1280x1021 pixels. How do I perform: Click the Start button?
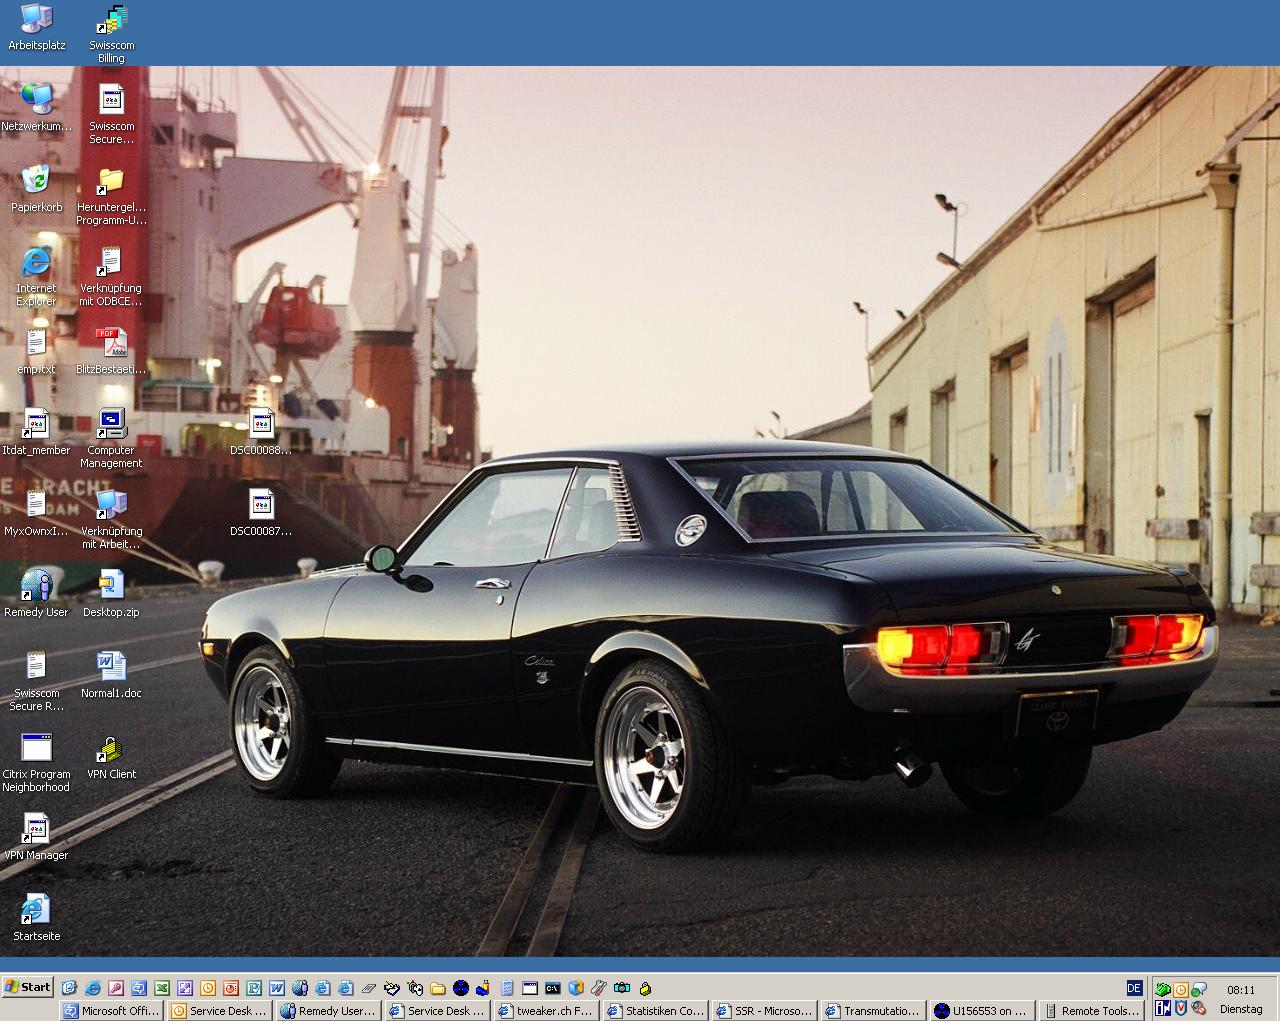27,987
